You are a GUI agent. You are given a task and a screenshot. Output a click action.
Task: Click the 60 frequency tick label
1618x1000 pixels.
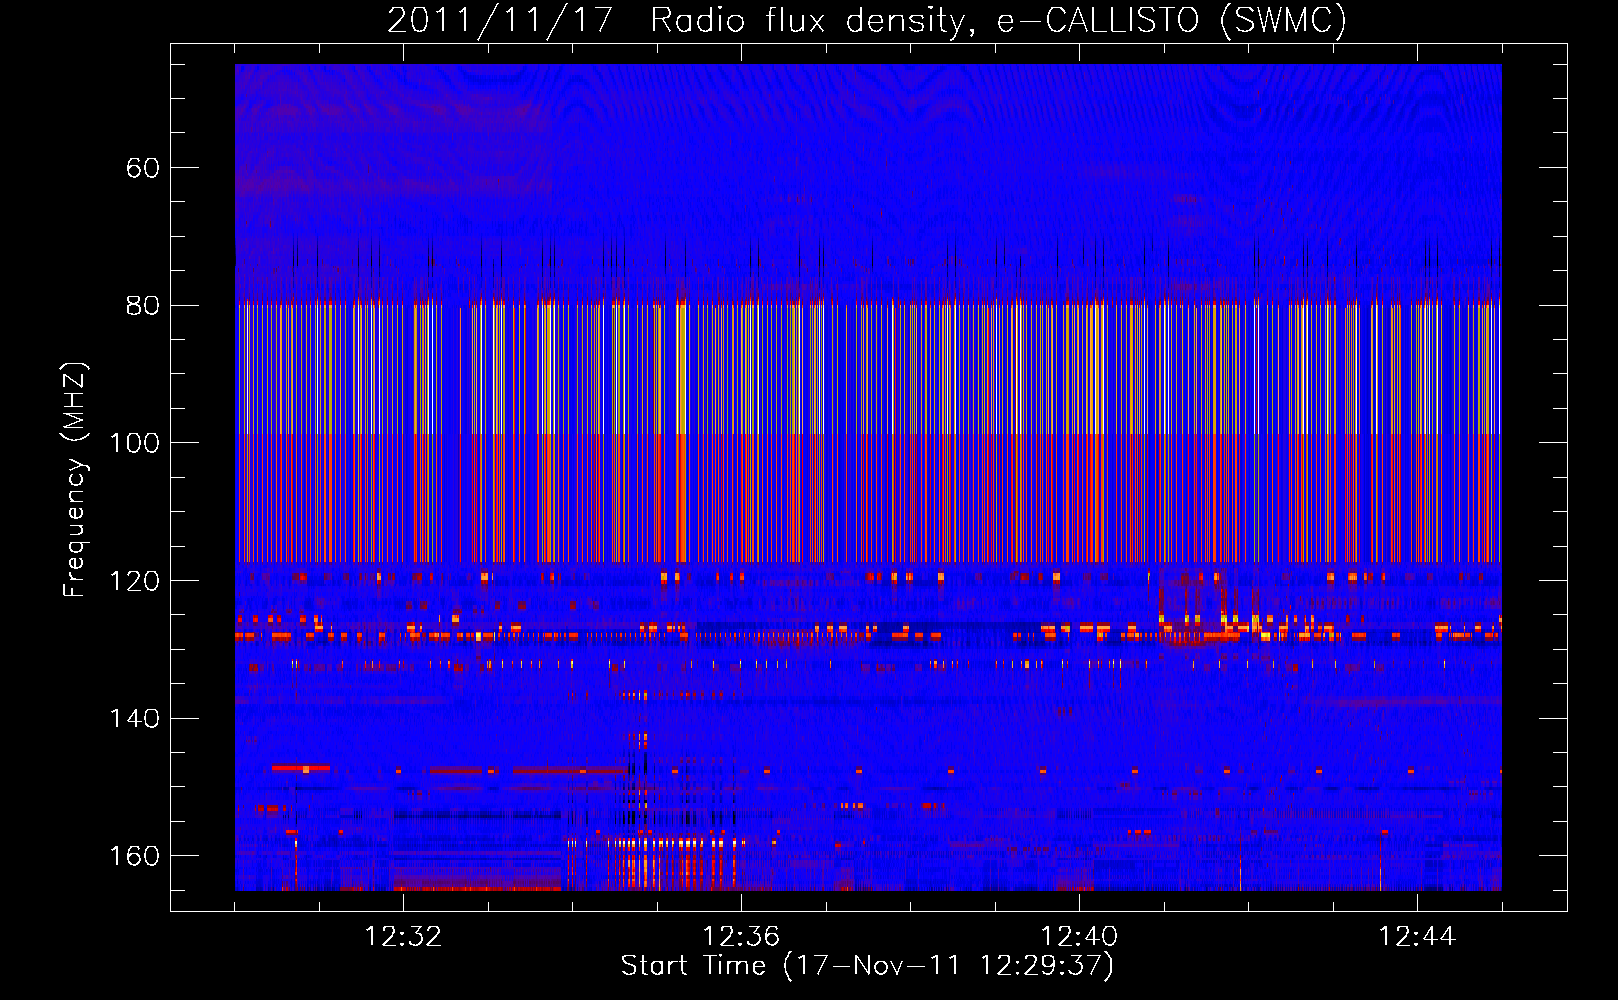click(x=143, y=168)
